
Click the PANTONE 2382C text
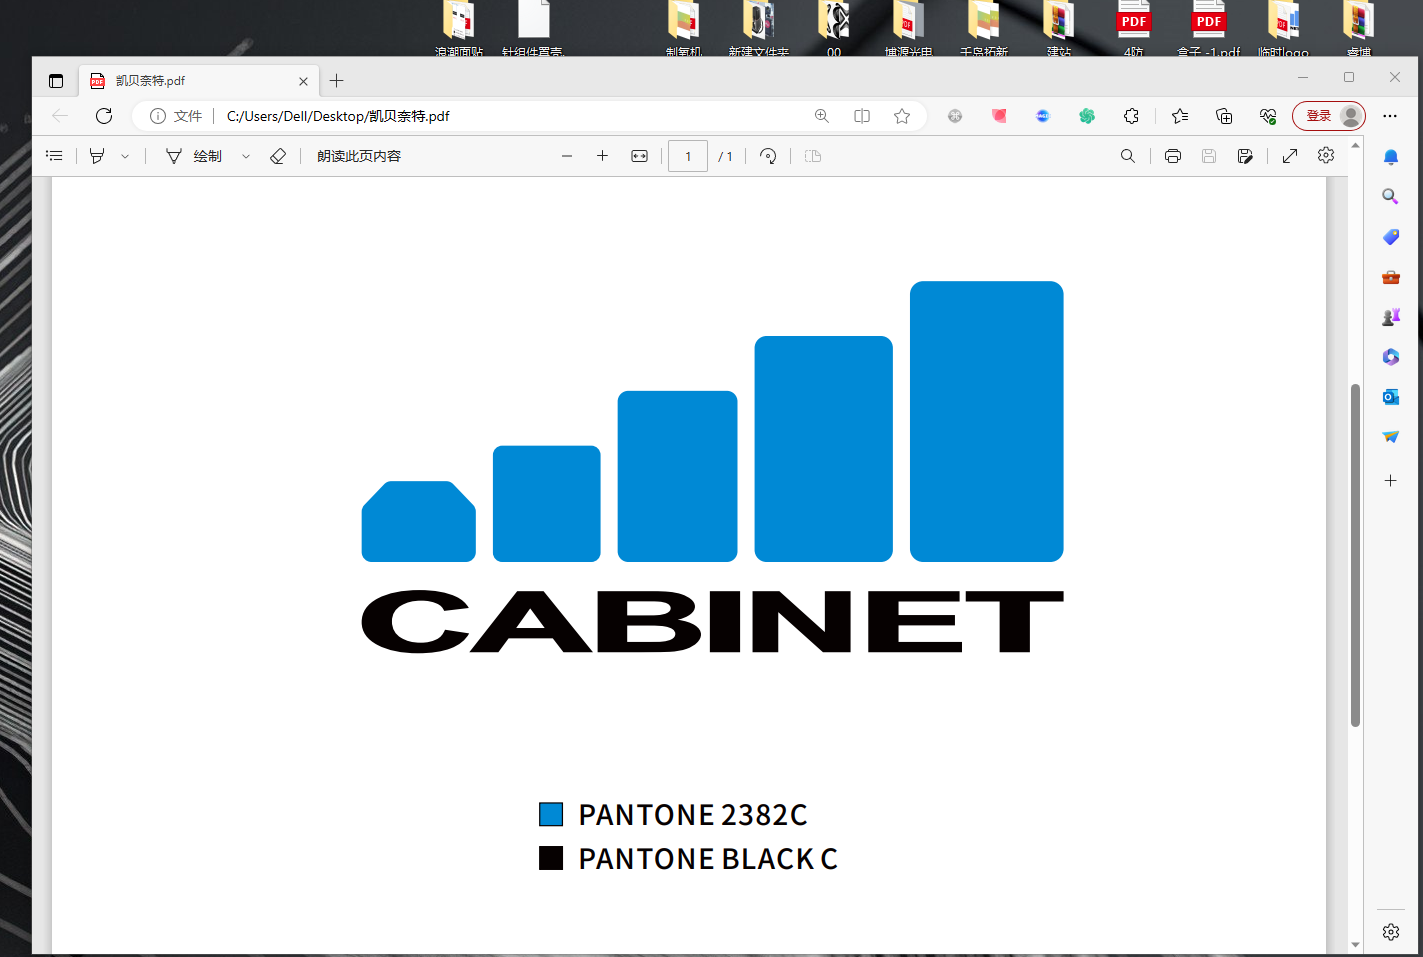pyautogui.click(x=693, y=815)
